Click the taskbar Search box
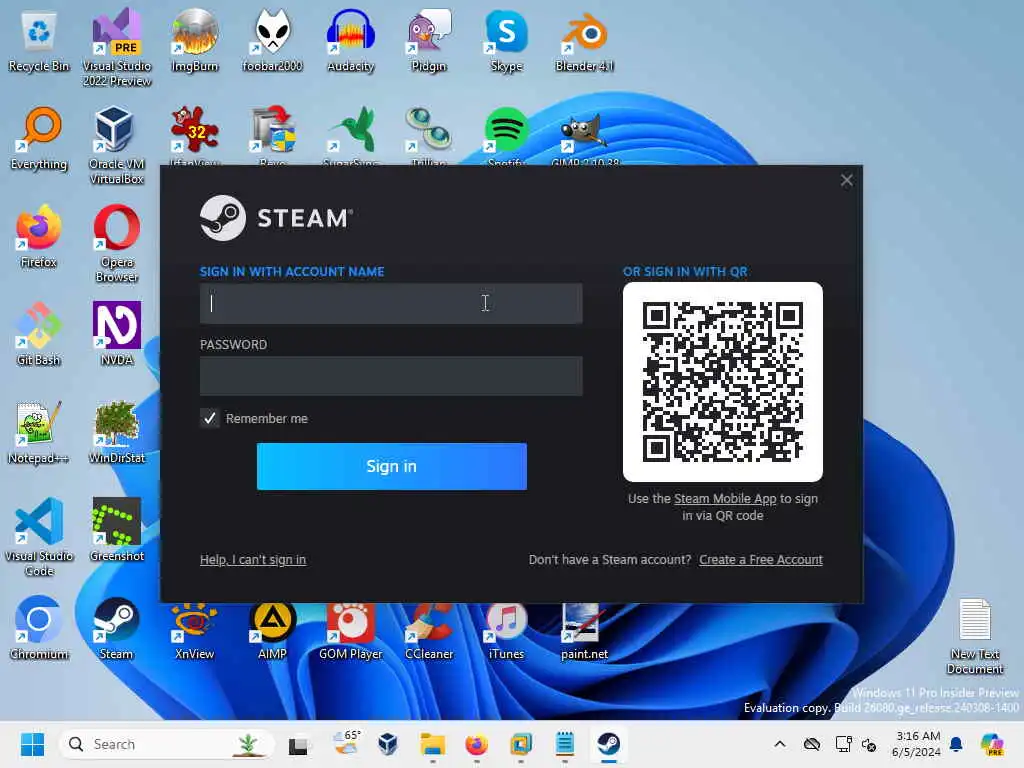Image resolution: width=1024 pixels, height=768 pixels. click(167, 744)
